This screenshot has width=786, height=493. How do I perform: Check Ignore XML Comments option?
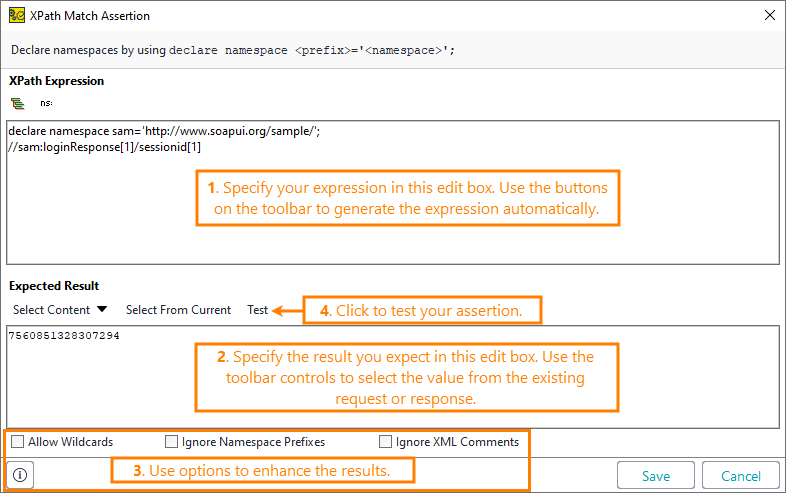385,441
